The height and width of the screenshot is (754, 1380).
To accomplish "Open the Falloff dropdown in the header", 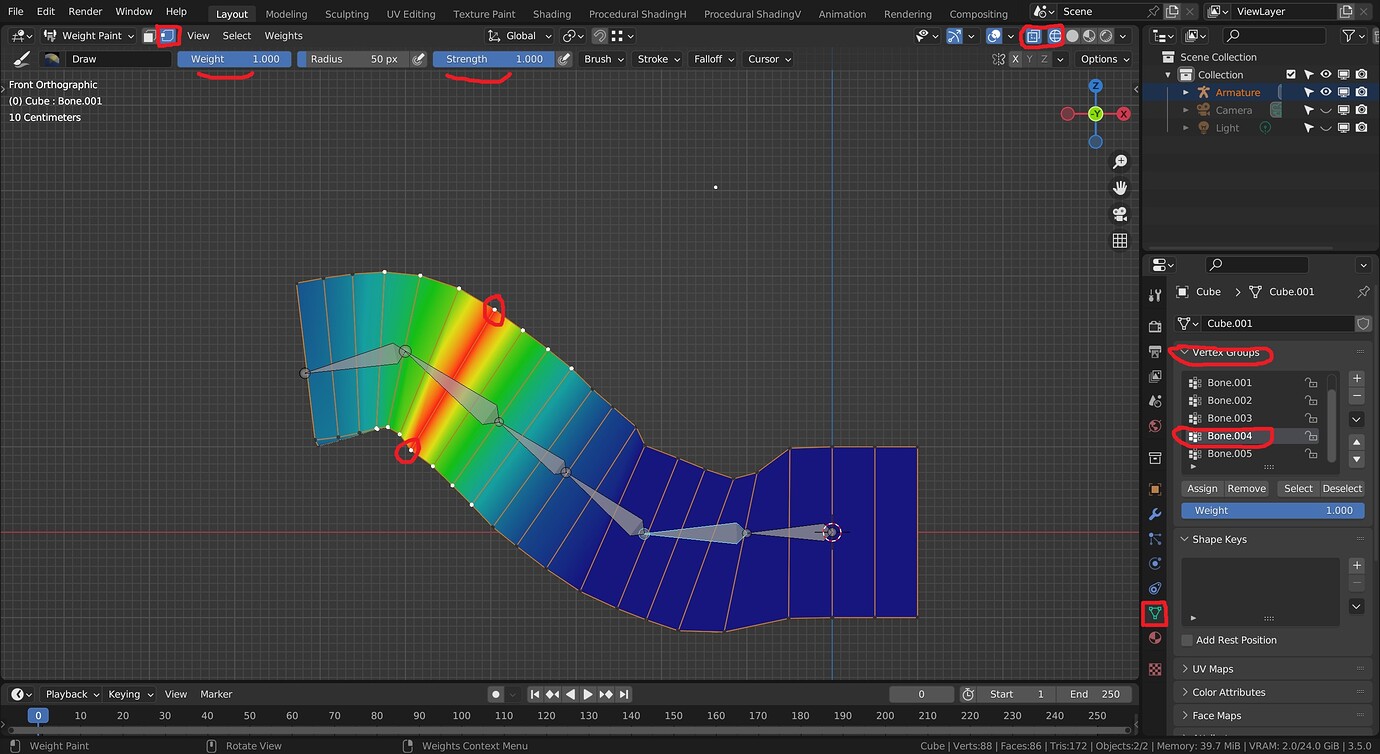I will [x=712, y=59].
